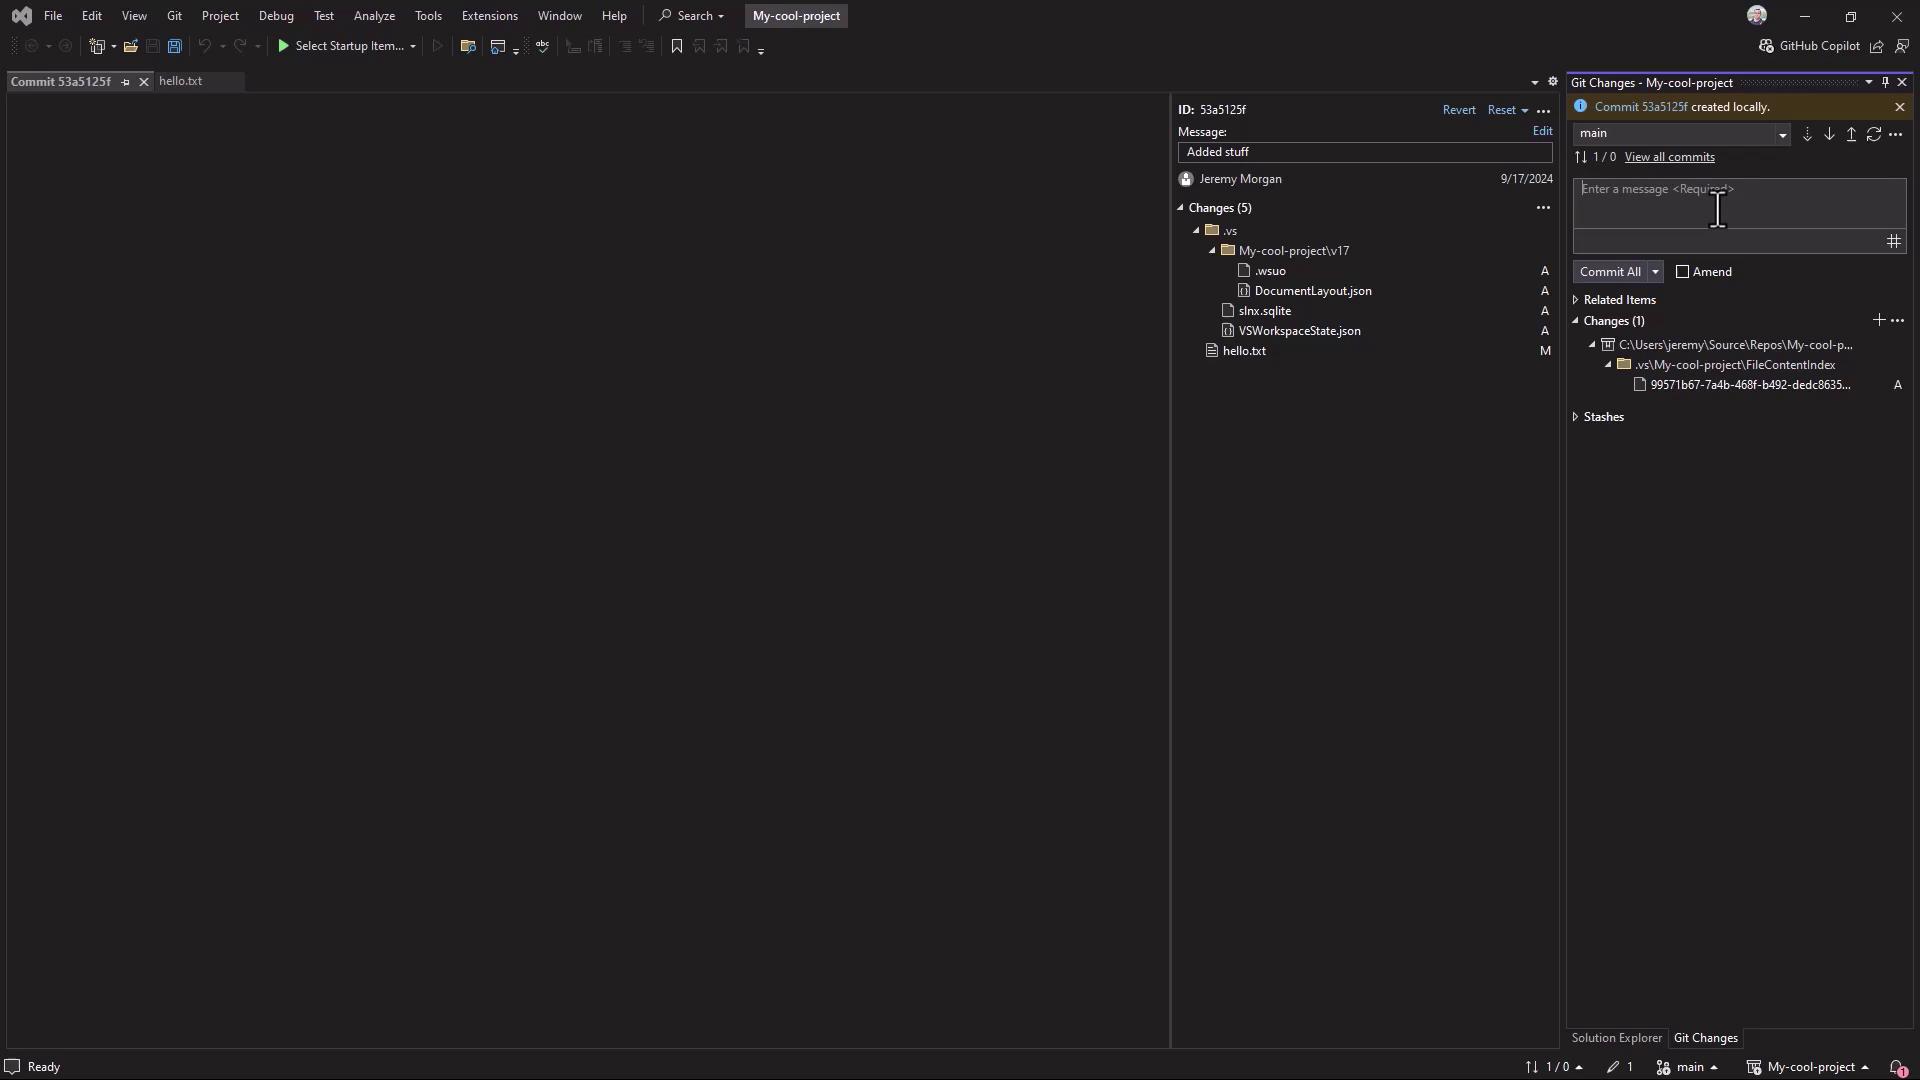Pin the Git Changes panel

coord(1885,83)
